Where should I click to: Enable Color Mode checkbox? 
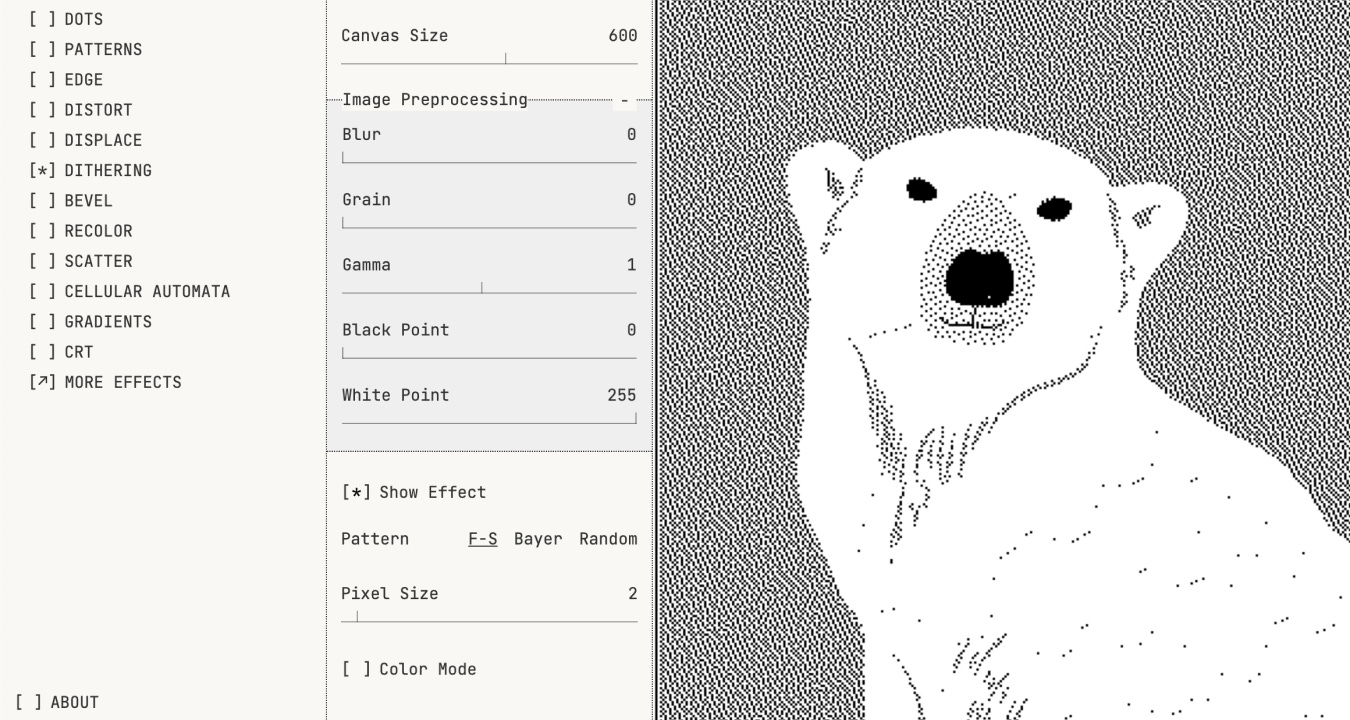(x=409, y=669)
